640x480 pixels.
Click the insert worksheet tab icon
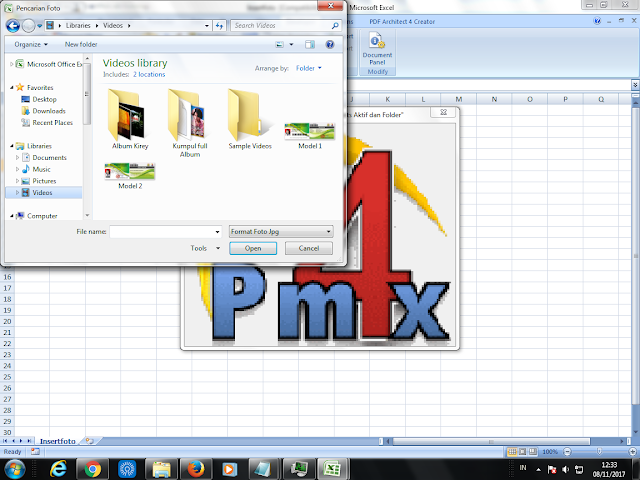(x=89, y=441)
